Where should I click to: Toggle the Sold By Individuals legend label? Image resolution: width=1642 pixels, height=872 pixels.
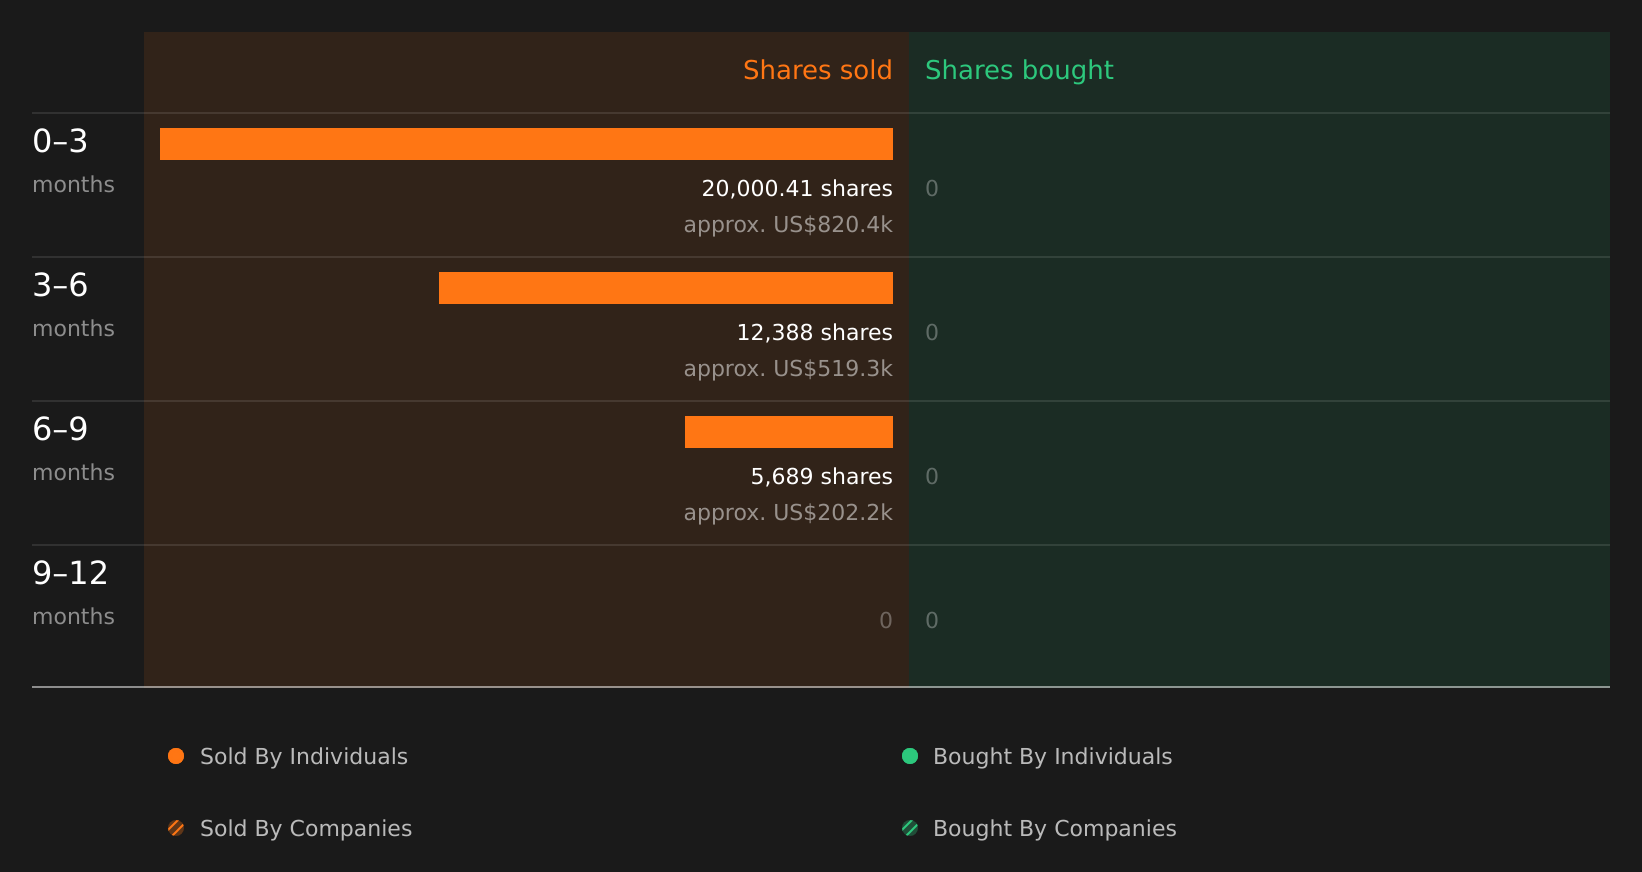pyautogui.click(x=304, y=757)
